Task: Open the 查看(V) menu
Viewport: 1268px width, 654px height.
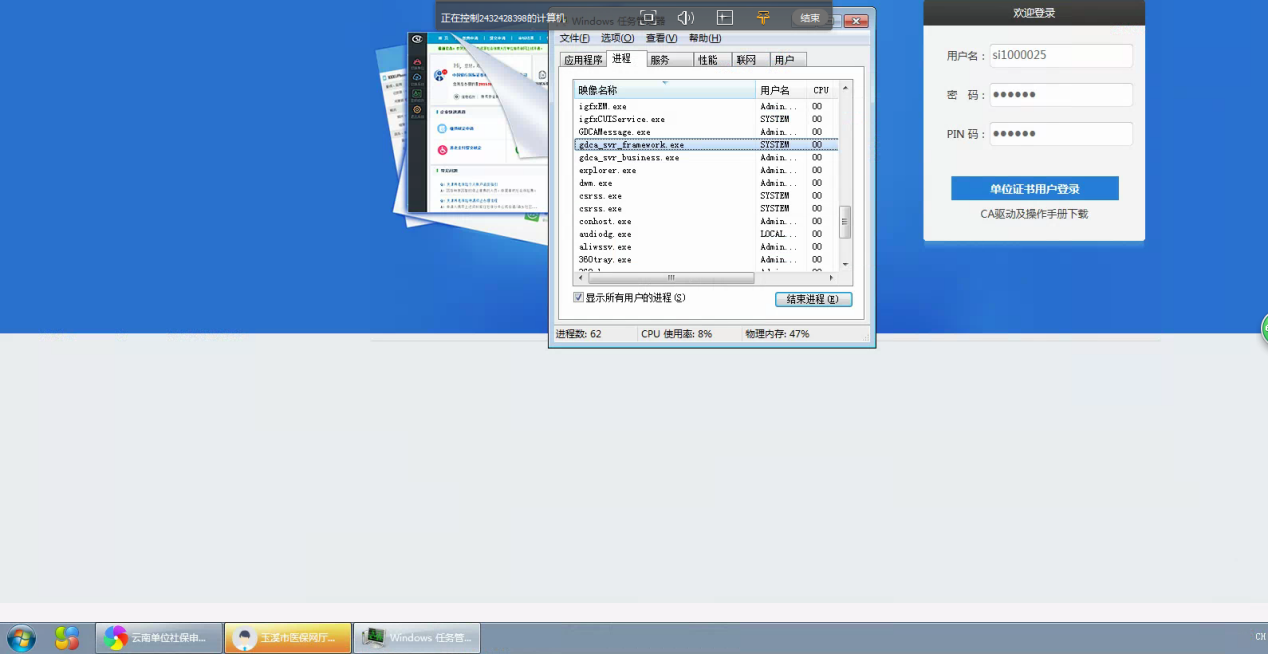Action: [x=661, y=38]
